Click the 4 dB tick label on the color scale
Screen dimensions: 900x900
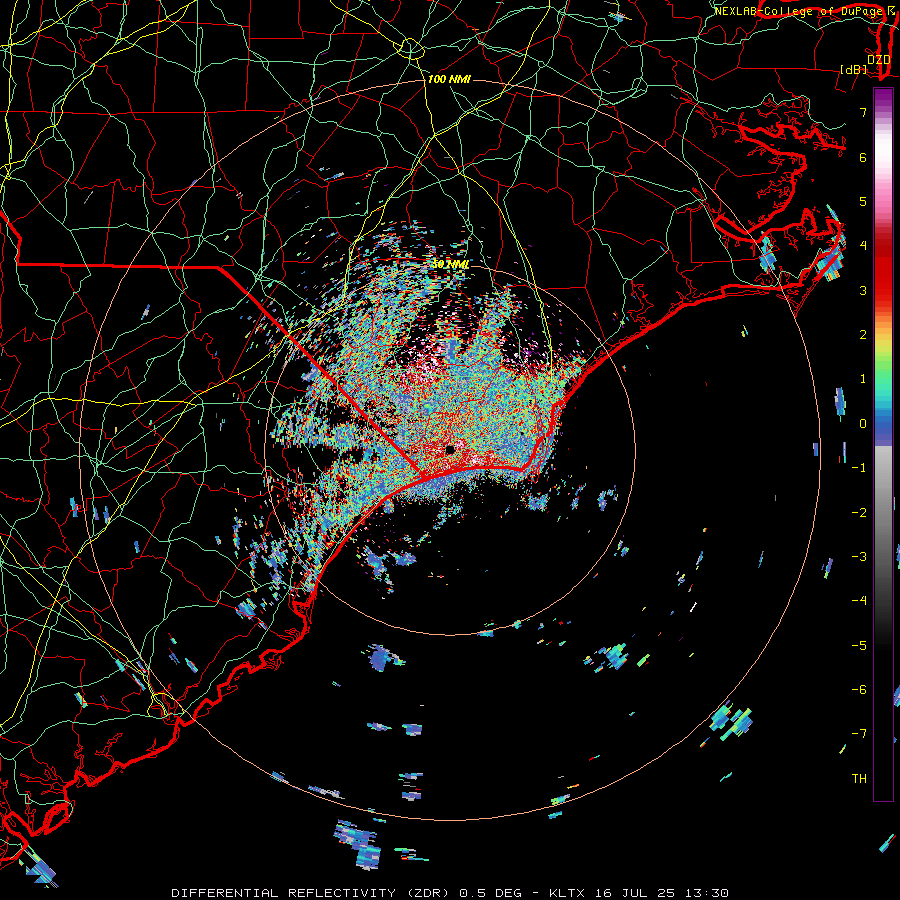(x=863, y=246)
